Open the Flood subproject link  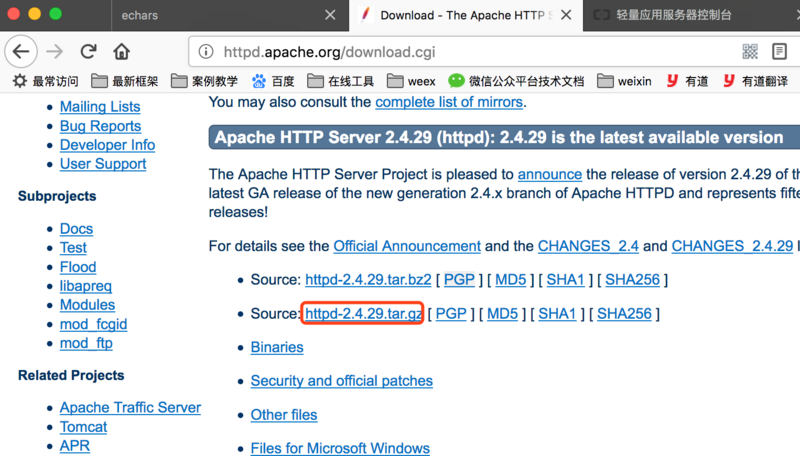tap(78, 267)
